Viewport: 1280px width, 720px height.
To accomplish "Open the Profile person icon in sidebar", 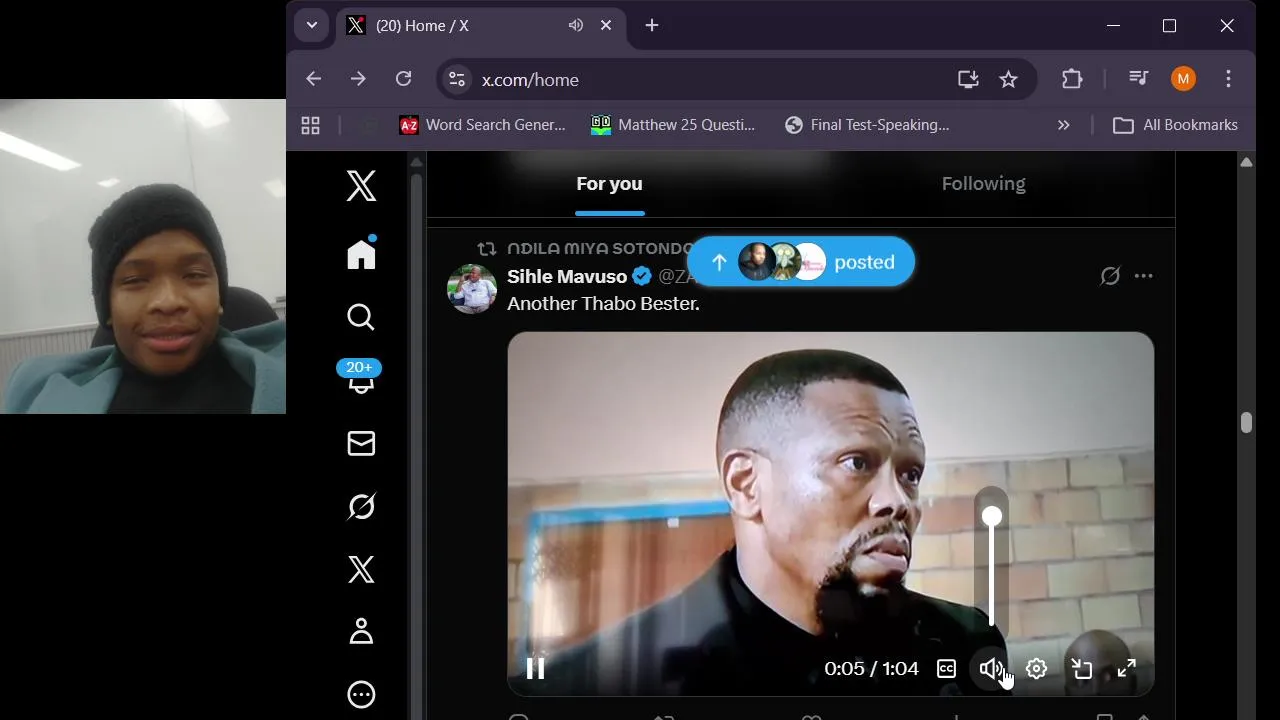I will pyautogui.click(x=361, y=632).
